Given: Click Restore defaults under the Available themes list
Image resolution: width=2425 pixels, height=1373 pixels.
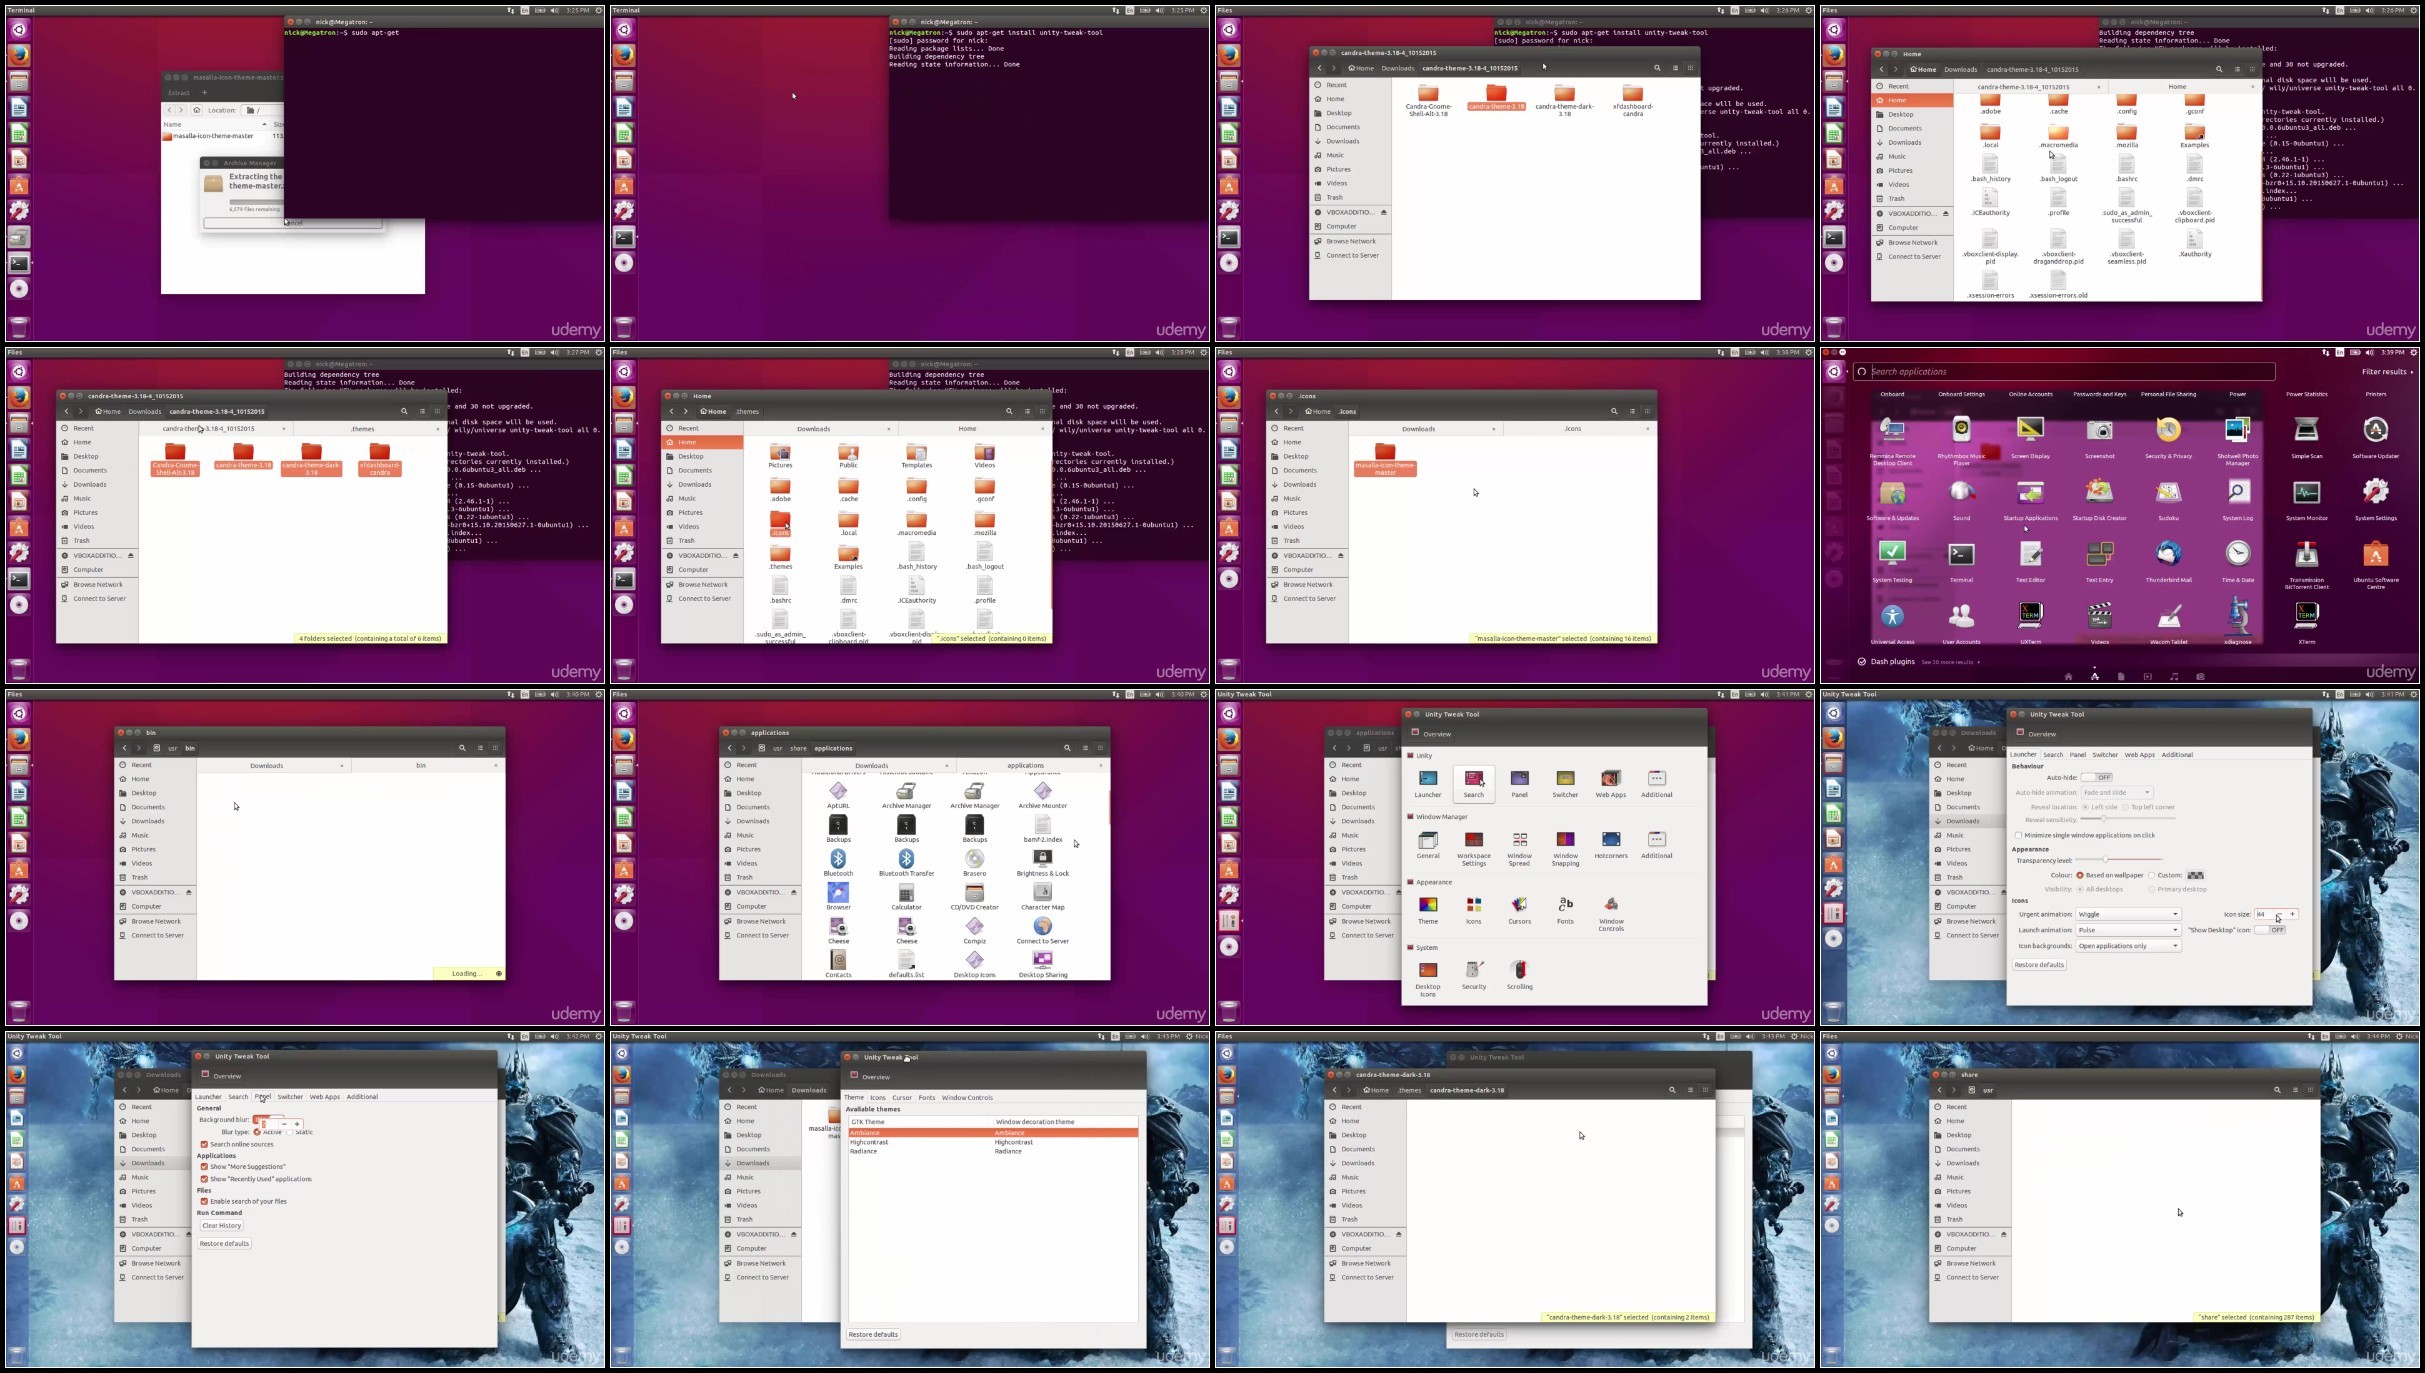Looking at the screenshot, I should point(873,1334).
